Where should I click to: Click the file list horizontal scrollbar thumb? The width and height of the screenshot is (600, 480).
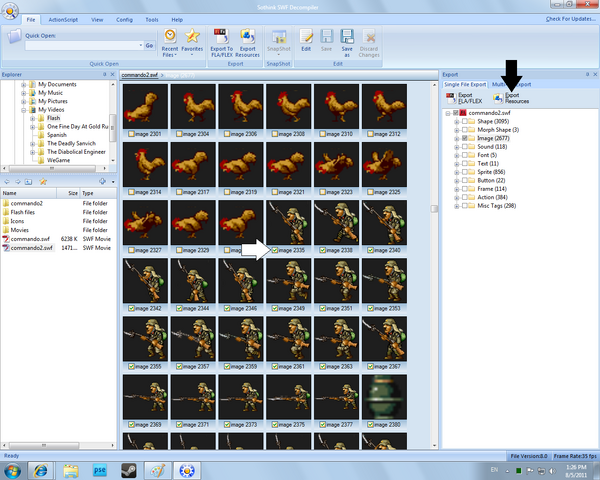tap(44, 446)
